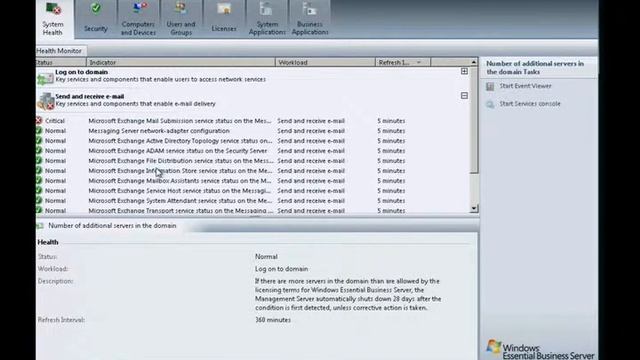Click green check icon of File Distribution row
The width and height of the screenshot is (640, 360).
click(x=39, y=160)
